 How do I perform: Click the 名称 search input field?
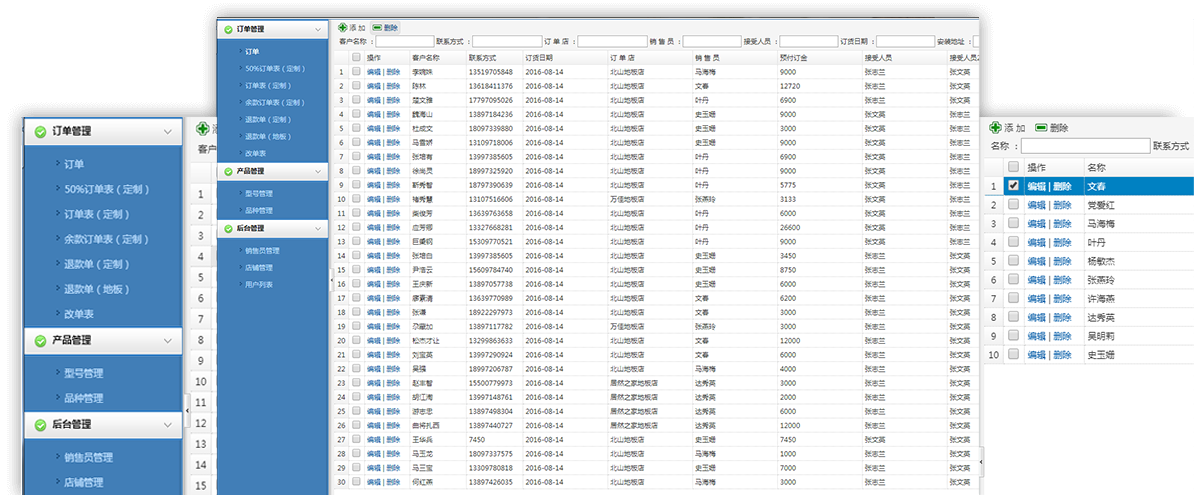tap(1085, 146)
